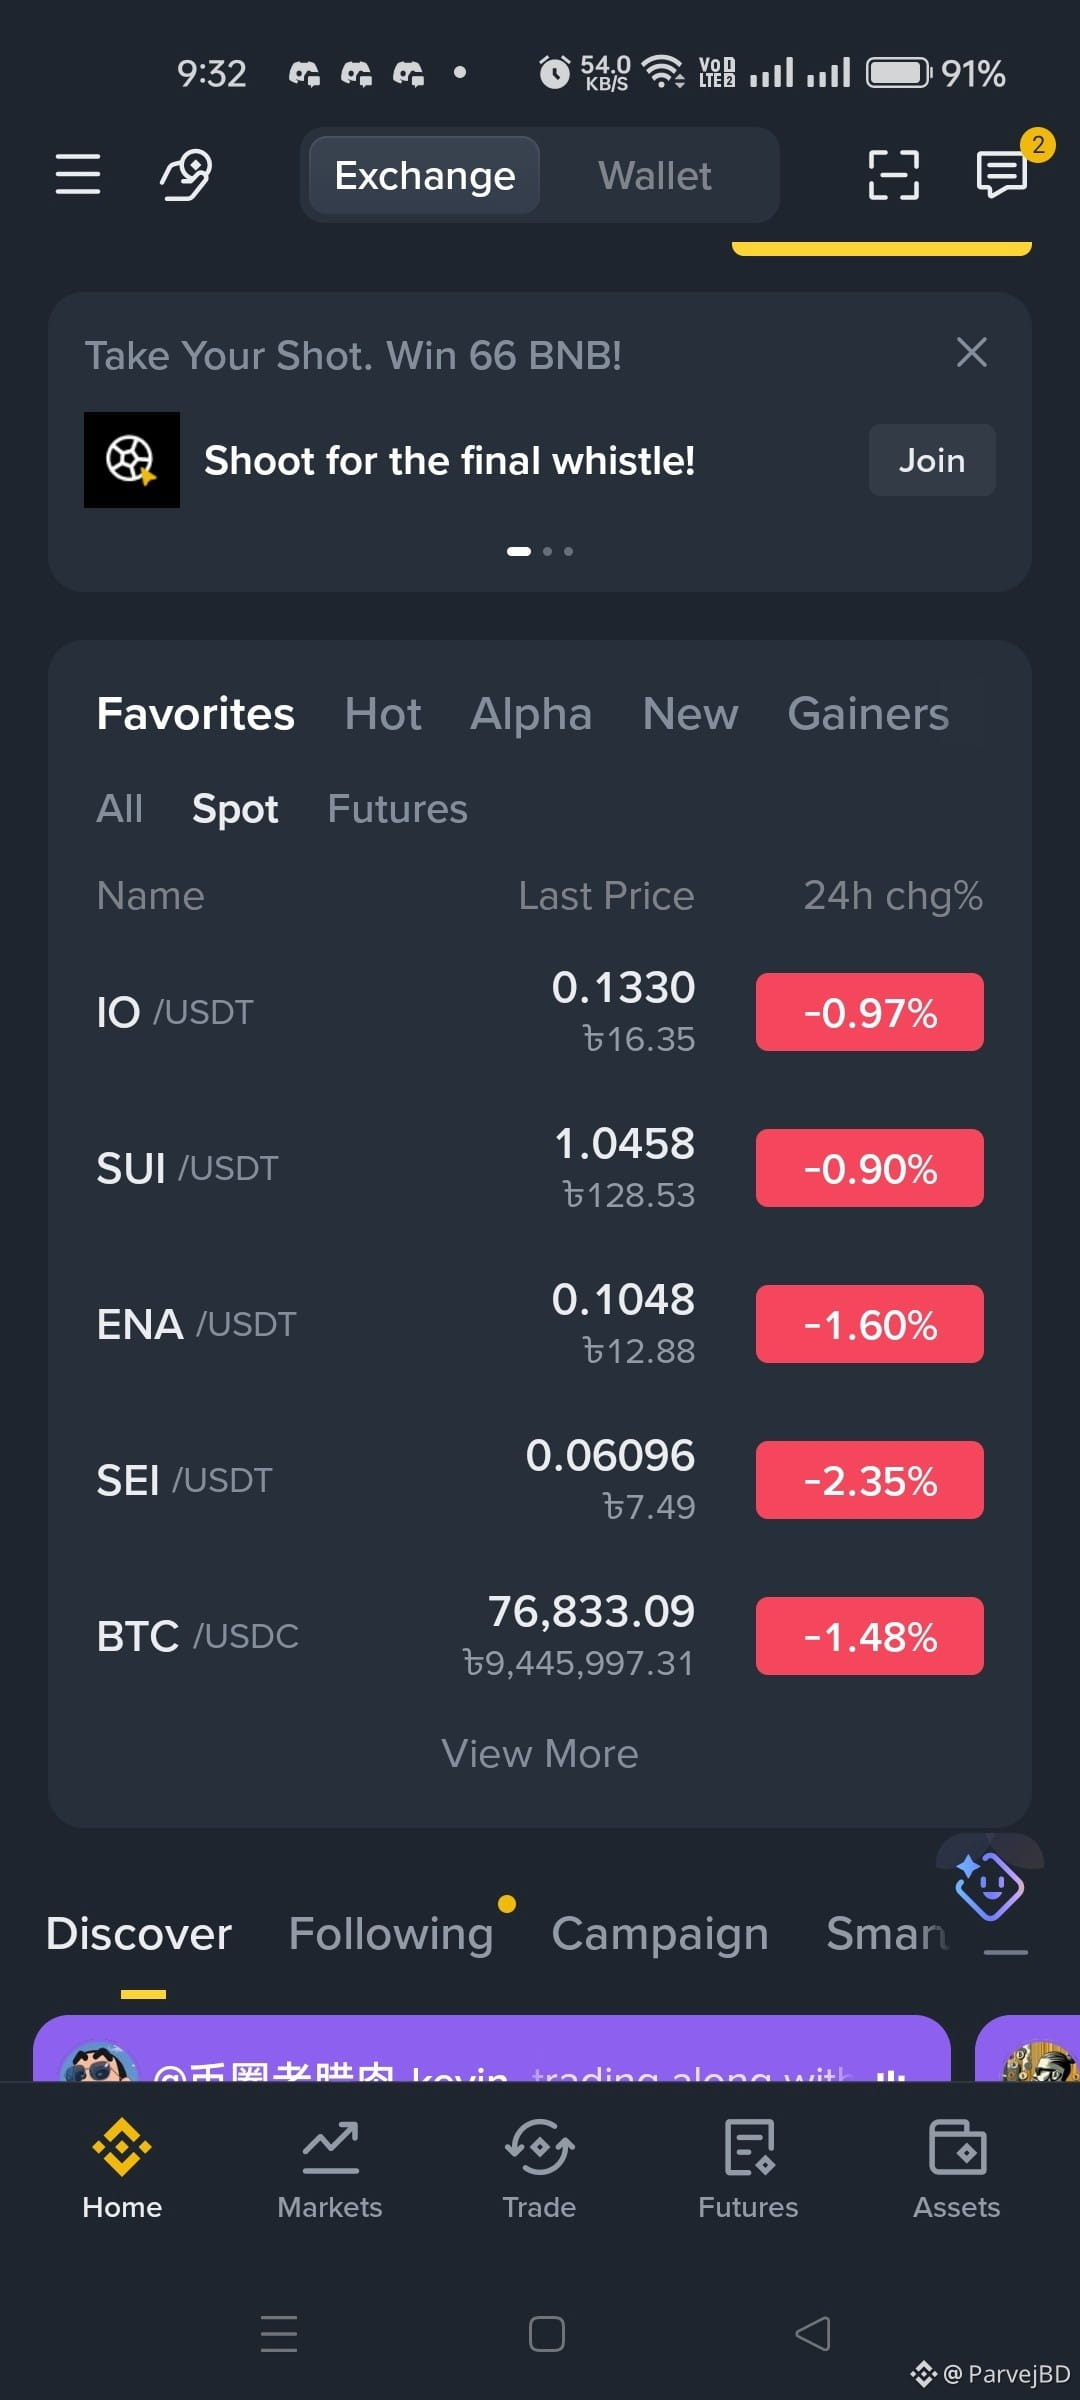Switch to Futures favorites filter
Image resolution: width=1080 pixels, height=2400 pixels.
(x=398, y=809)
